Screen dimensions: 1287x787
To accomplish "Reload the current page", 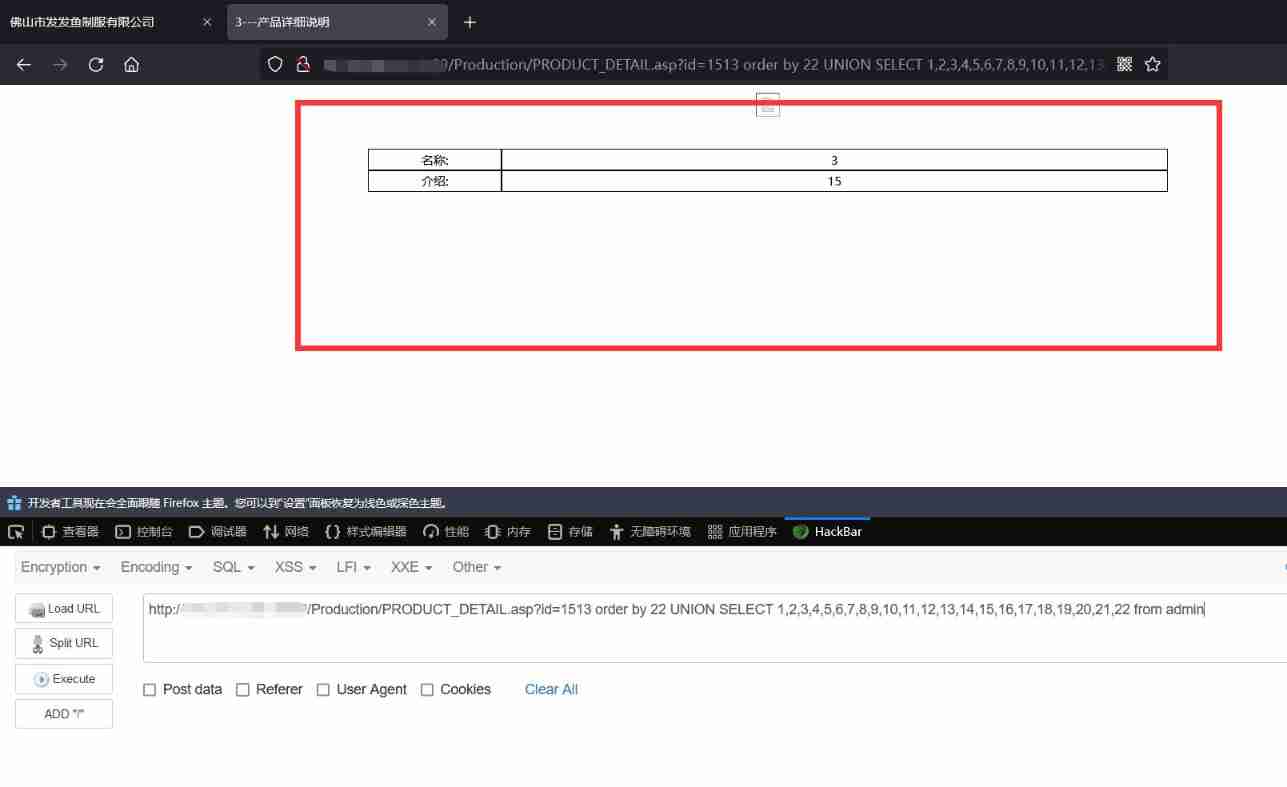I will point(96,64).
